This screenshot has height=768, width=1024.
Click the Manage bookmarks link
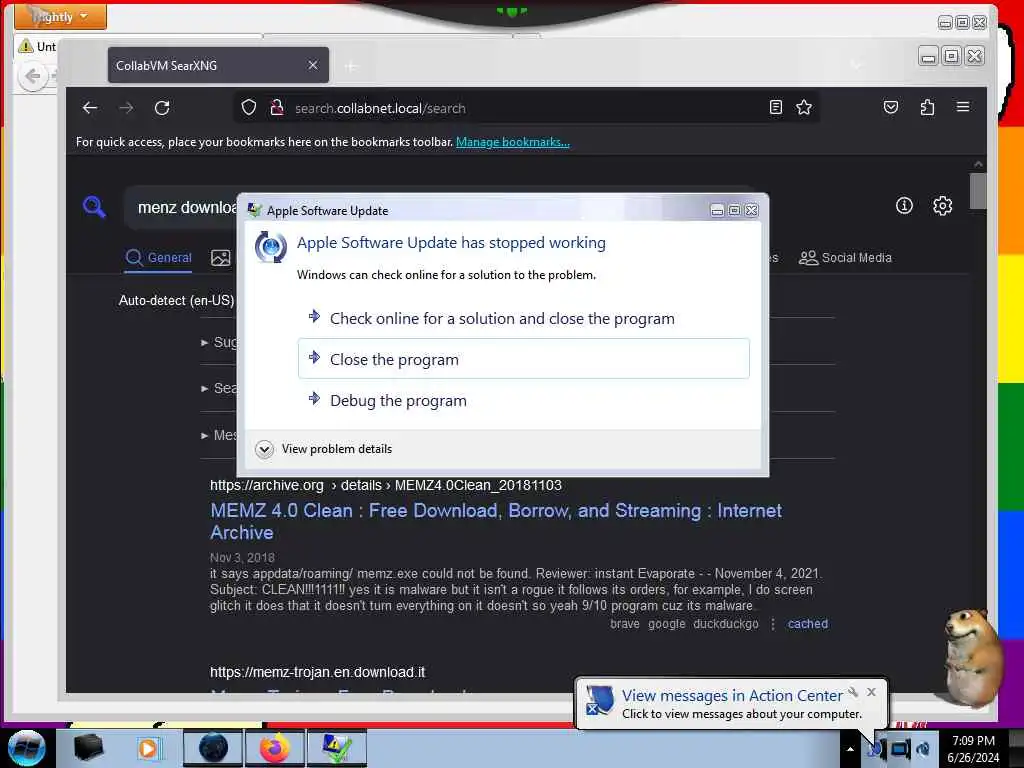513,142
